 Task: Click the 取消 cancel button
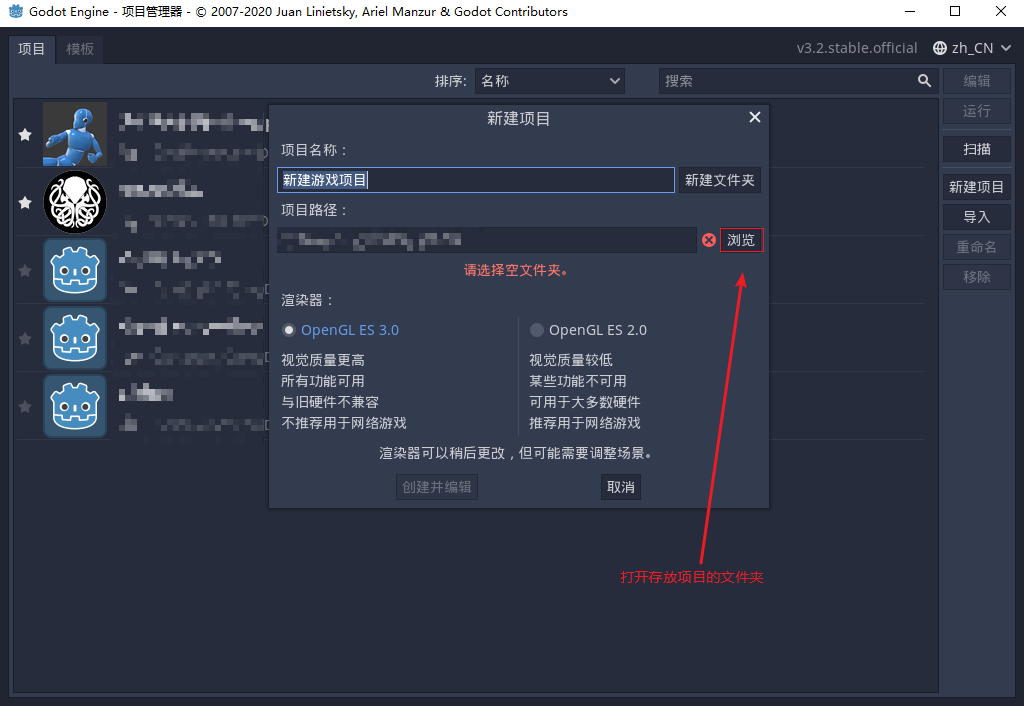(620, 487)
